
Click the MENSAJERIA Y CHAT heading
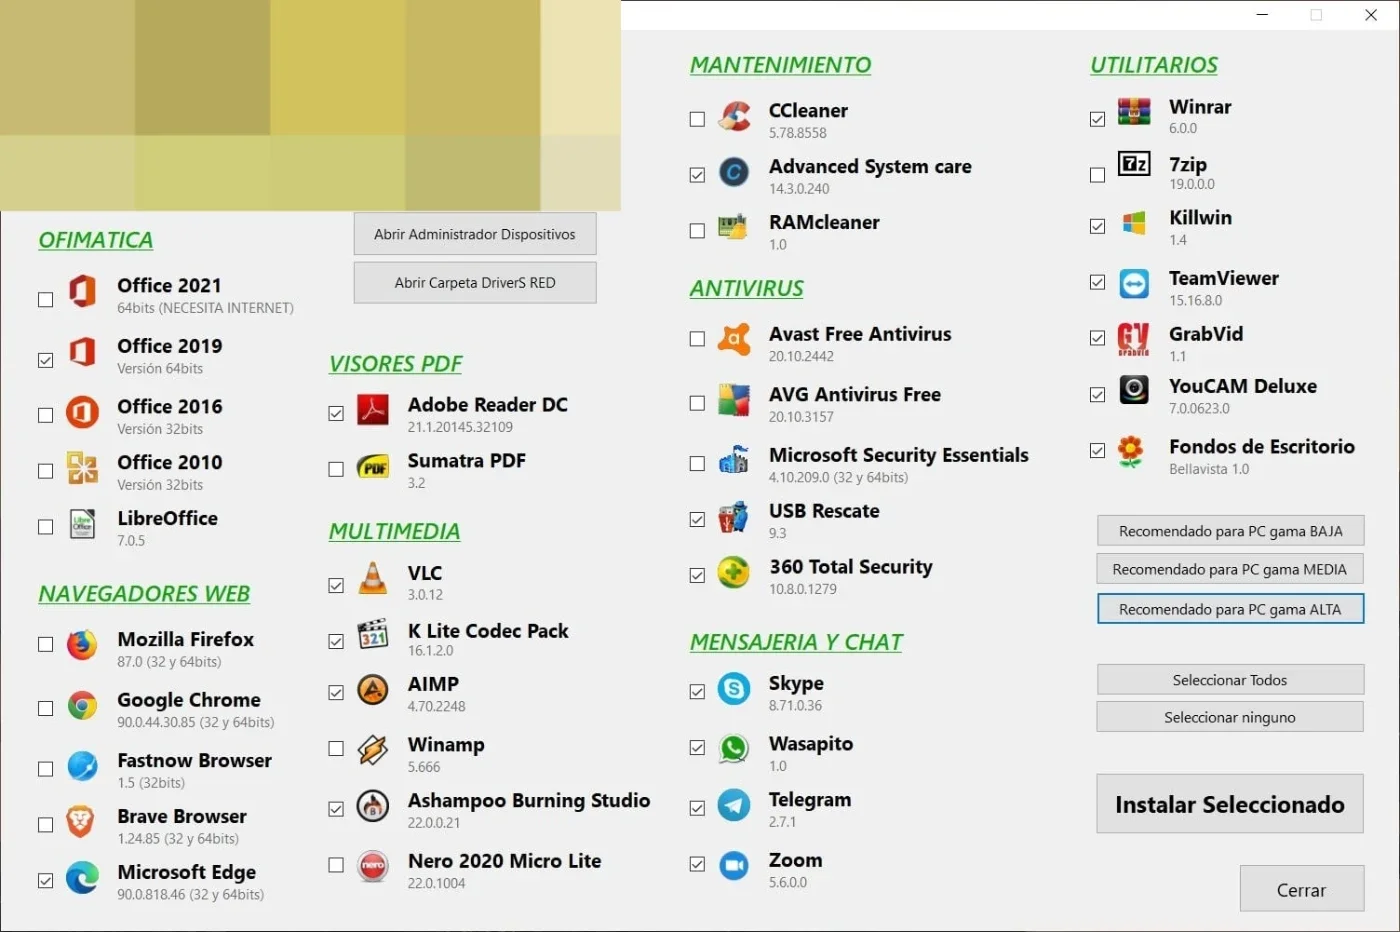click(796, 642)
